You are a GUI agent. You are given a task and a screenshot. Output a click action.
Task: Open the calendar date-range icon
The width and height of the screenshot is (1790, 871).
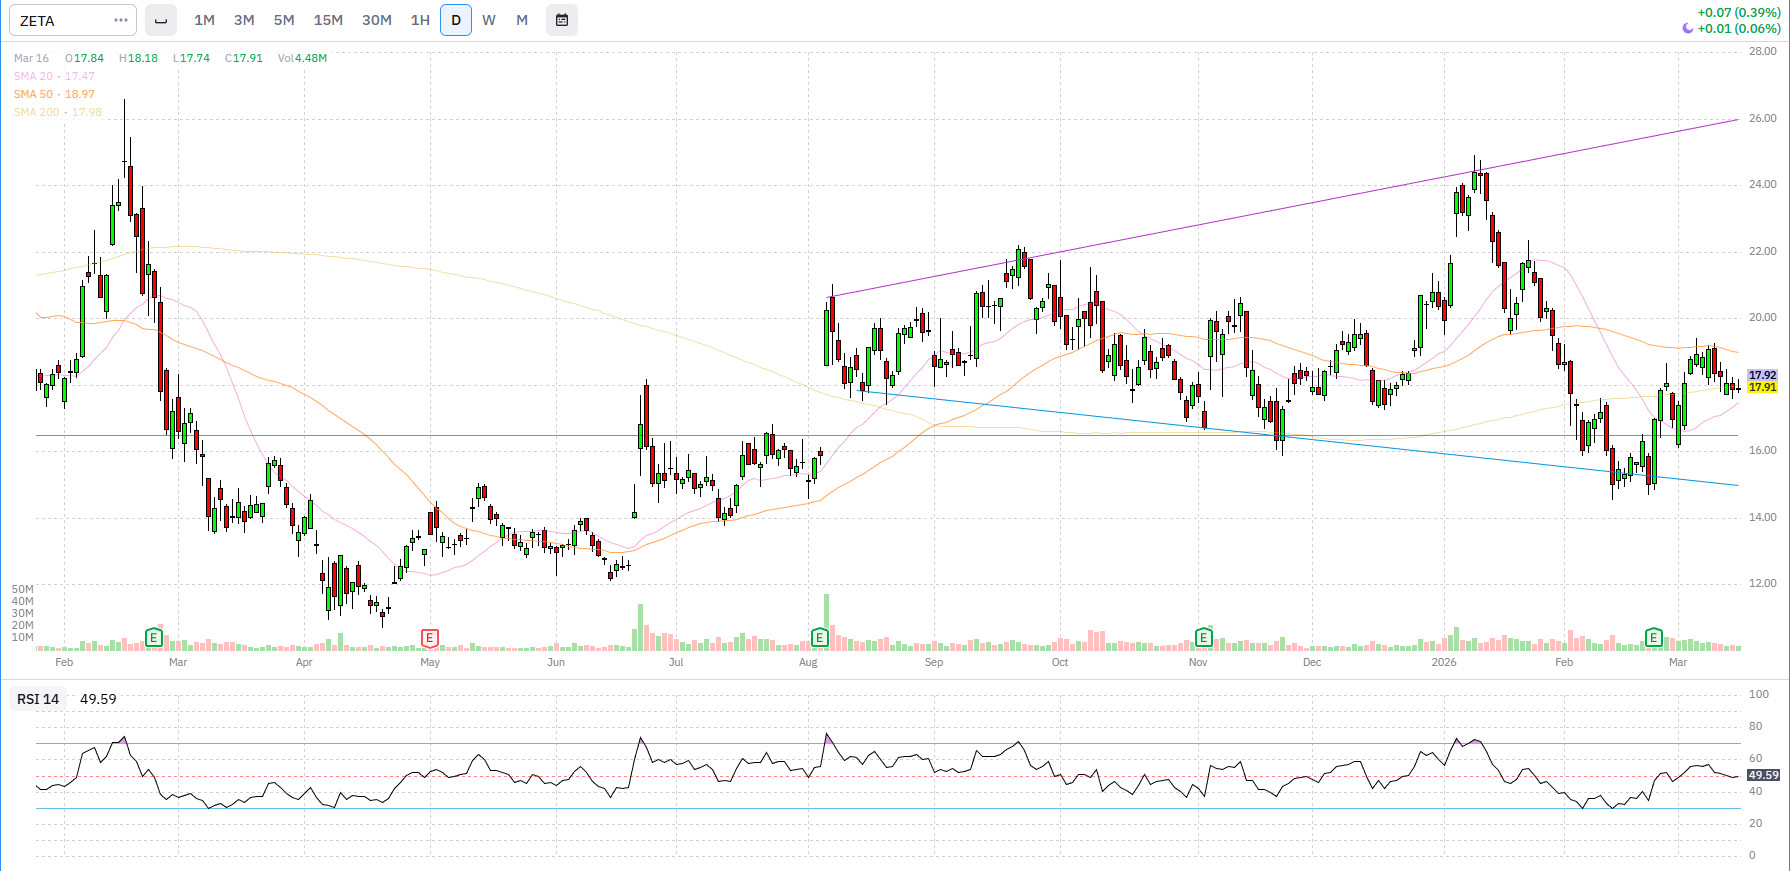[562, 20]
